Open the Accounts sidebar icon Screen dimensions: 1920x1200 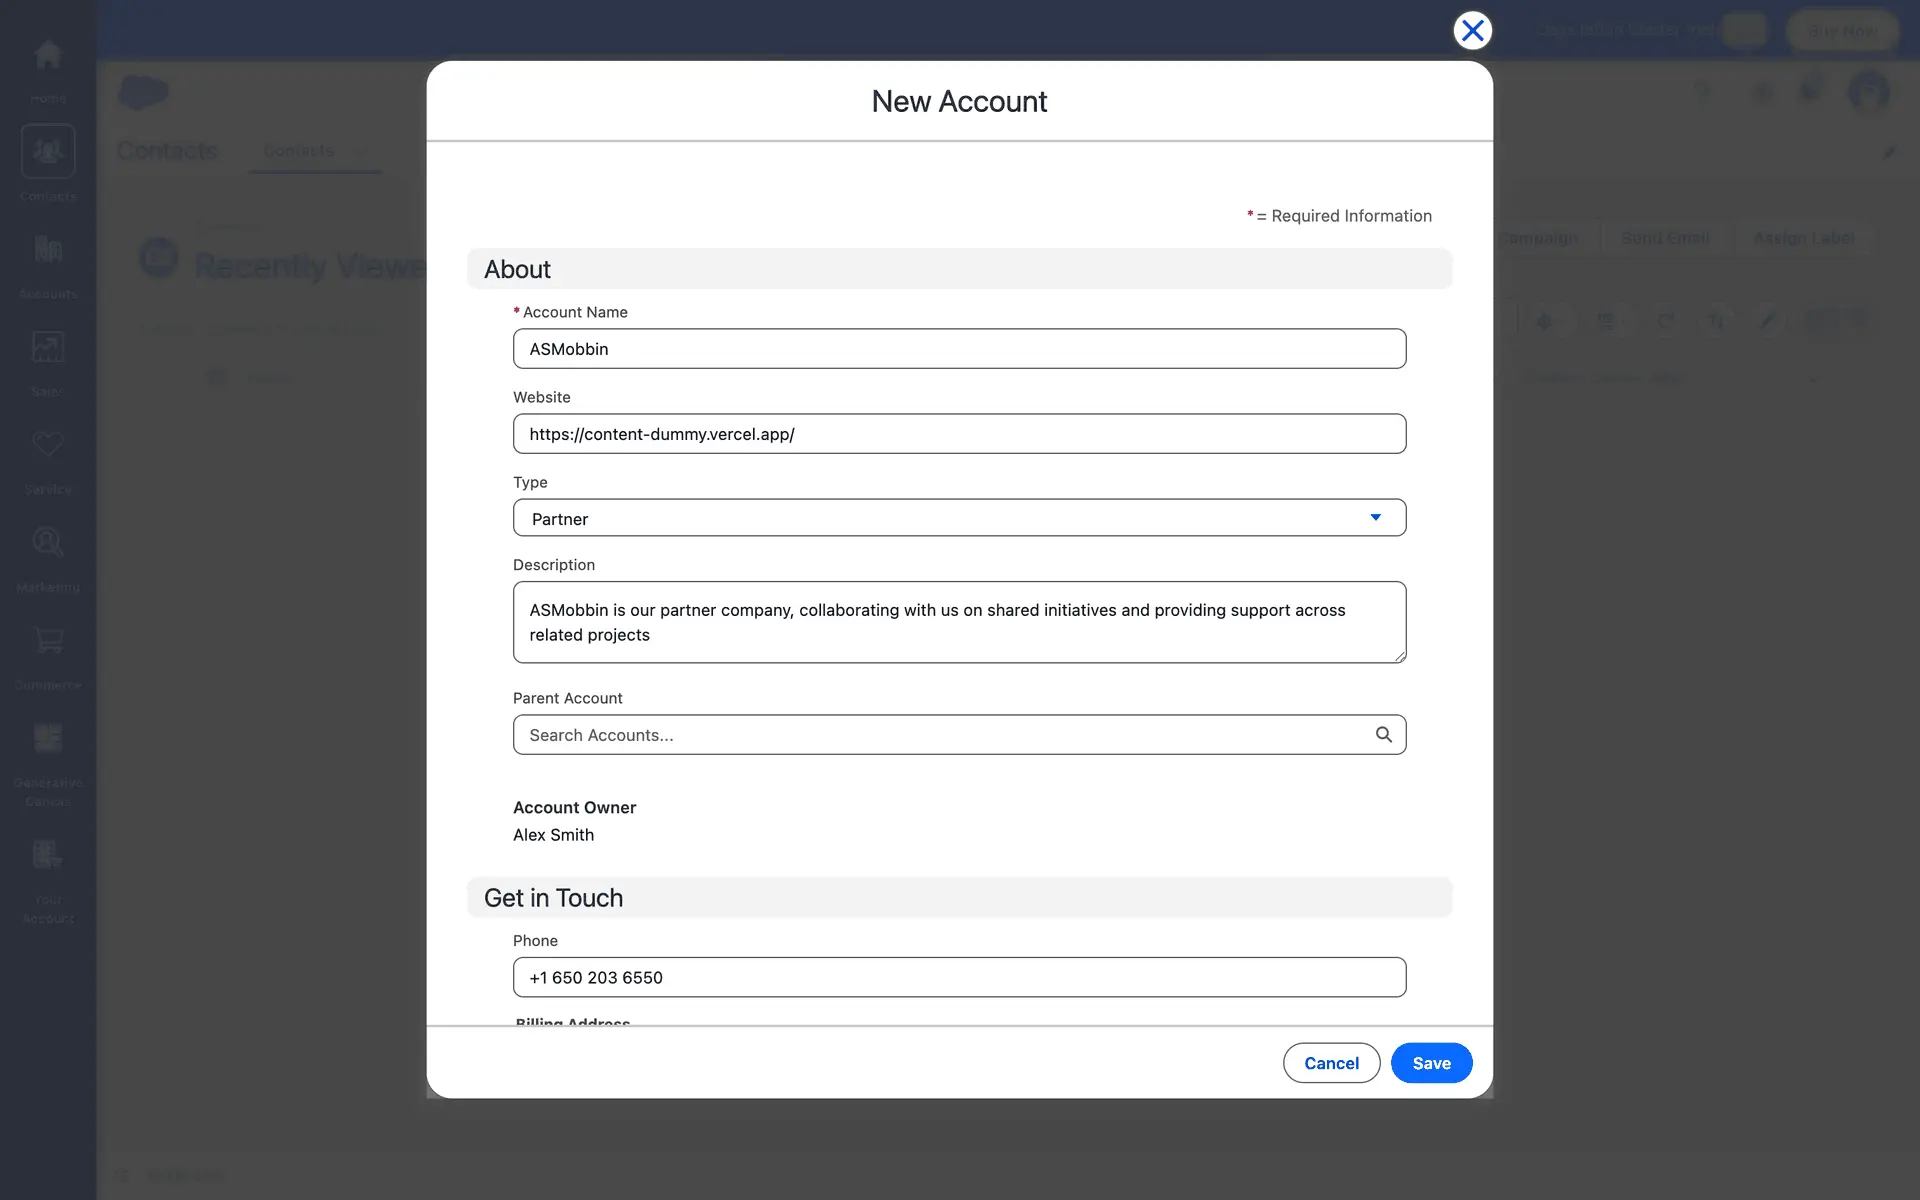[48, 250]
